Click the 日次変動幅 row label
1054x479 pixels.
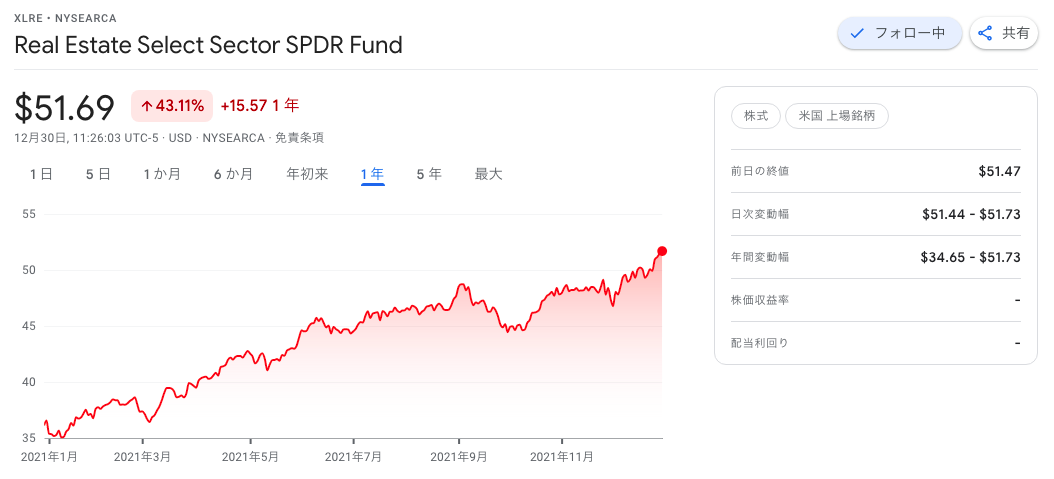point(760,214)
